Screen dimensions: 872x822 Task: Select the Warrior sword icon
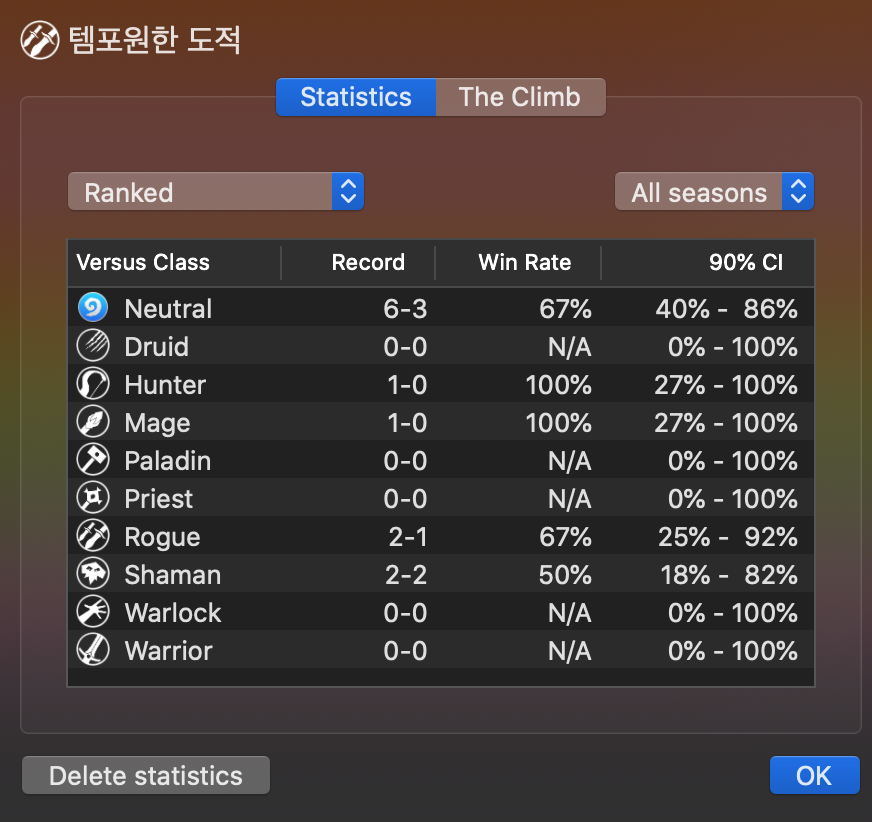tap(93, 649)
